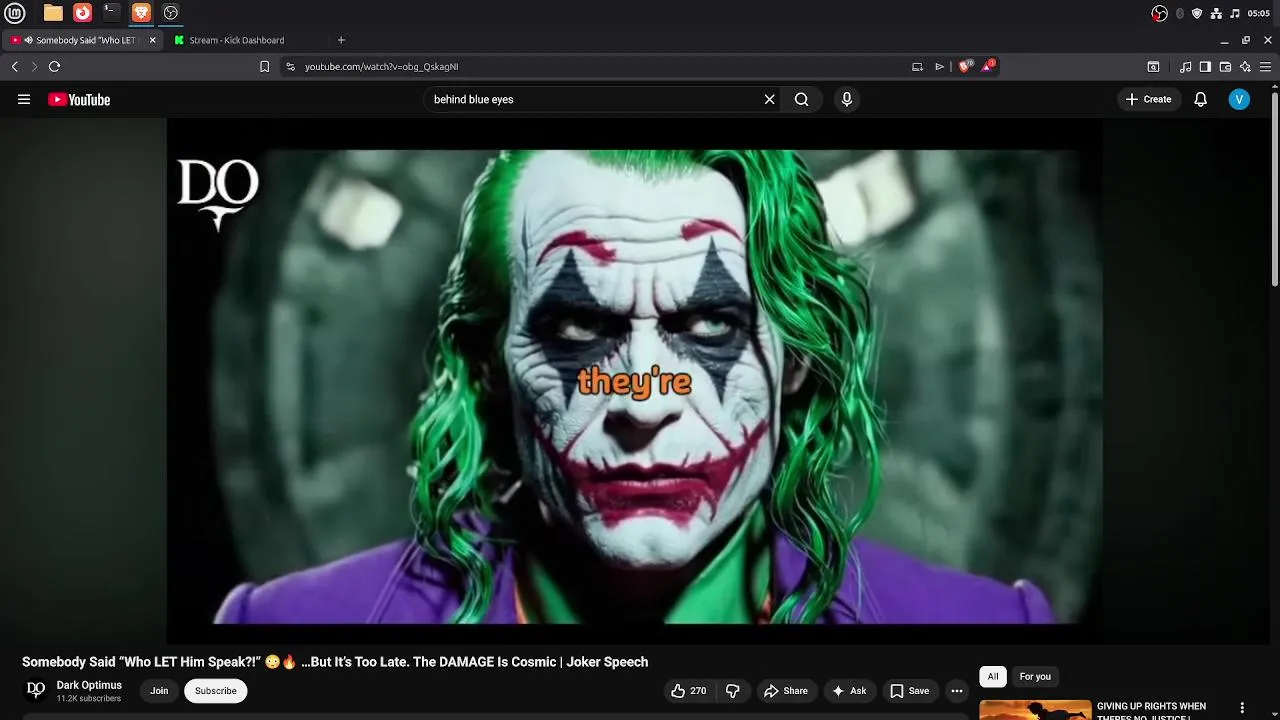The height and width of the screenshot is (720, 1280).
Task: Go back to the previous page
Action: [x=14, y=66]
